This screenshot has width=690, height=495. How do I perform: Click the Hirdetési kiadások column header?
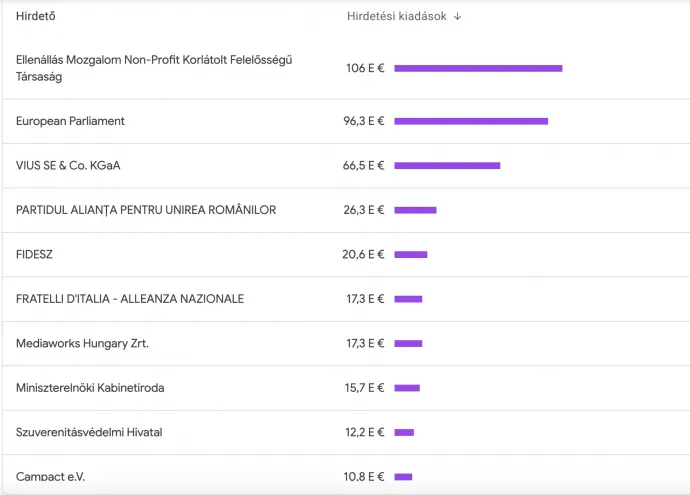(x=396, y=16)
